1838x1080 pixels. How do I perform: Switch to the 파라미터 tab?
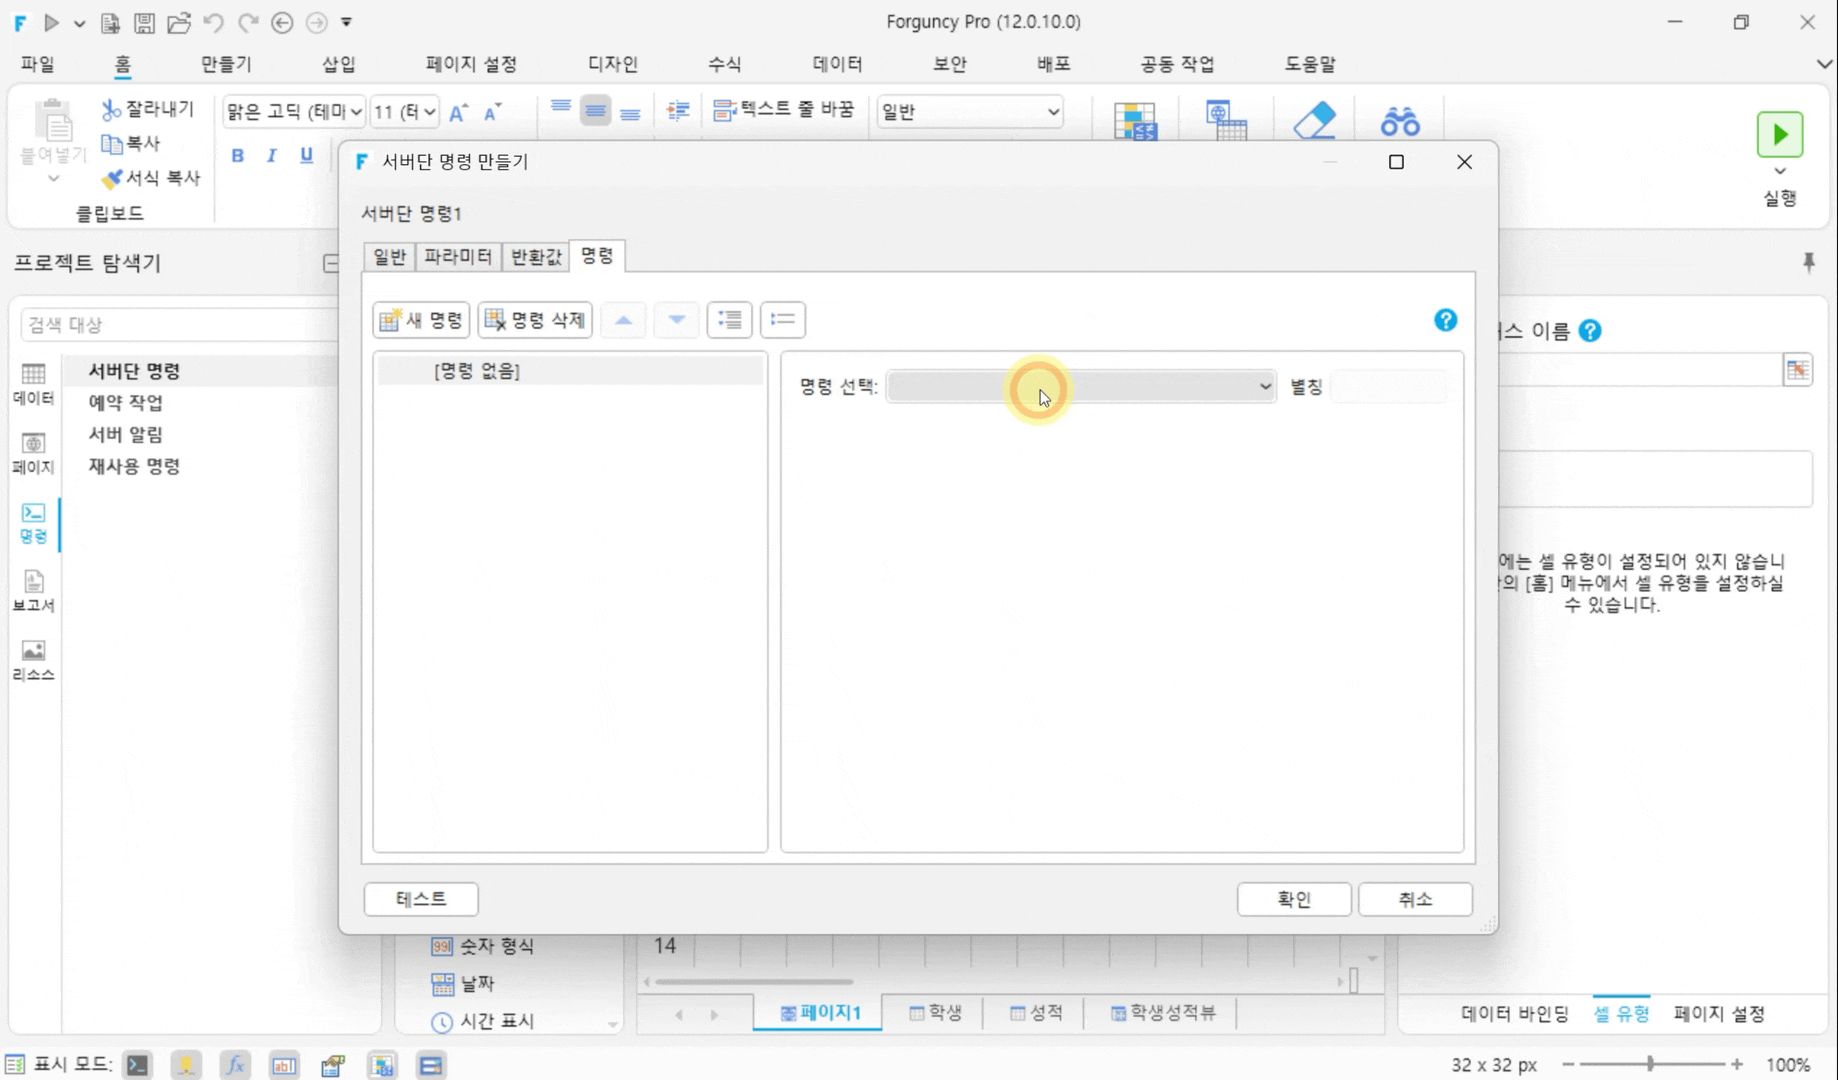458,257
